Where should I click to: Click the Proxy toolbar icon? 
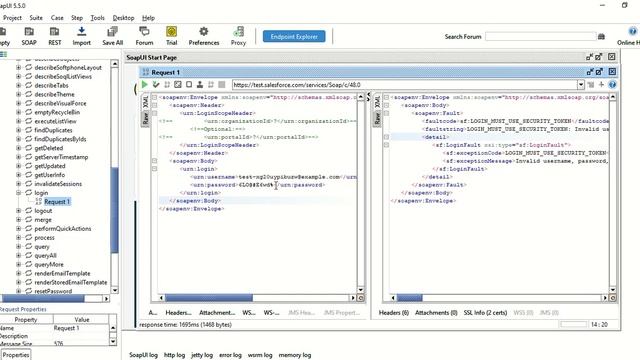pyautogui.click(x=238, y=36)
